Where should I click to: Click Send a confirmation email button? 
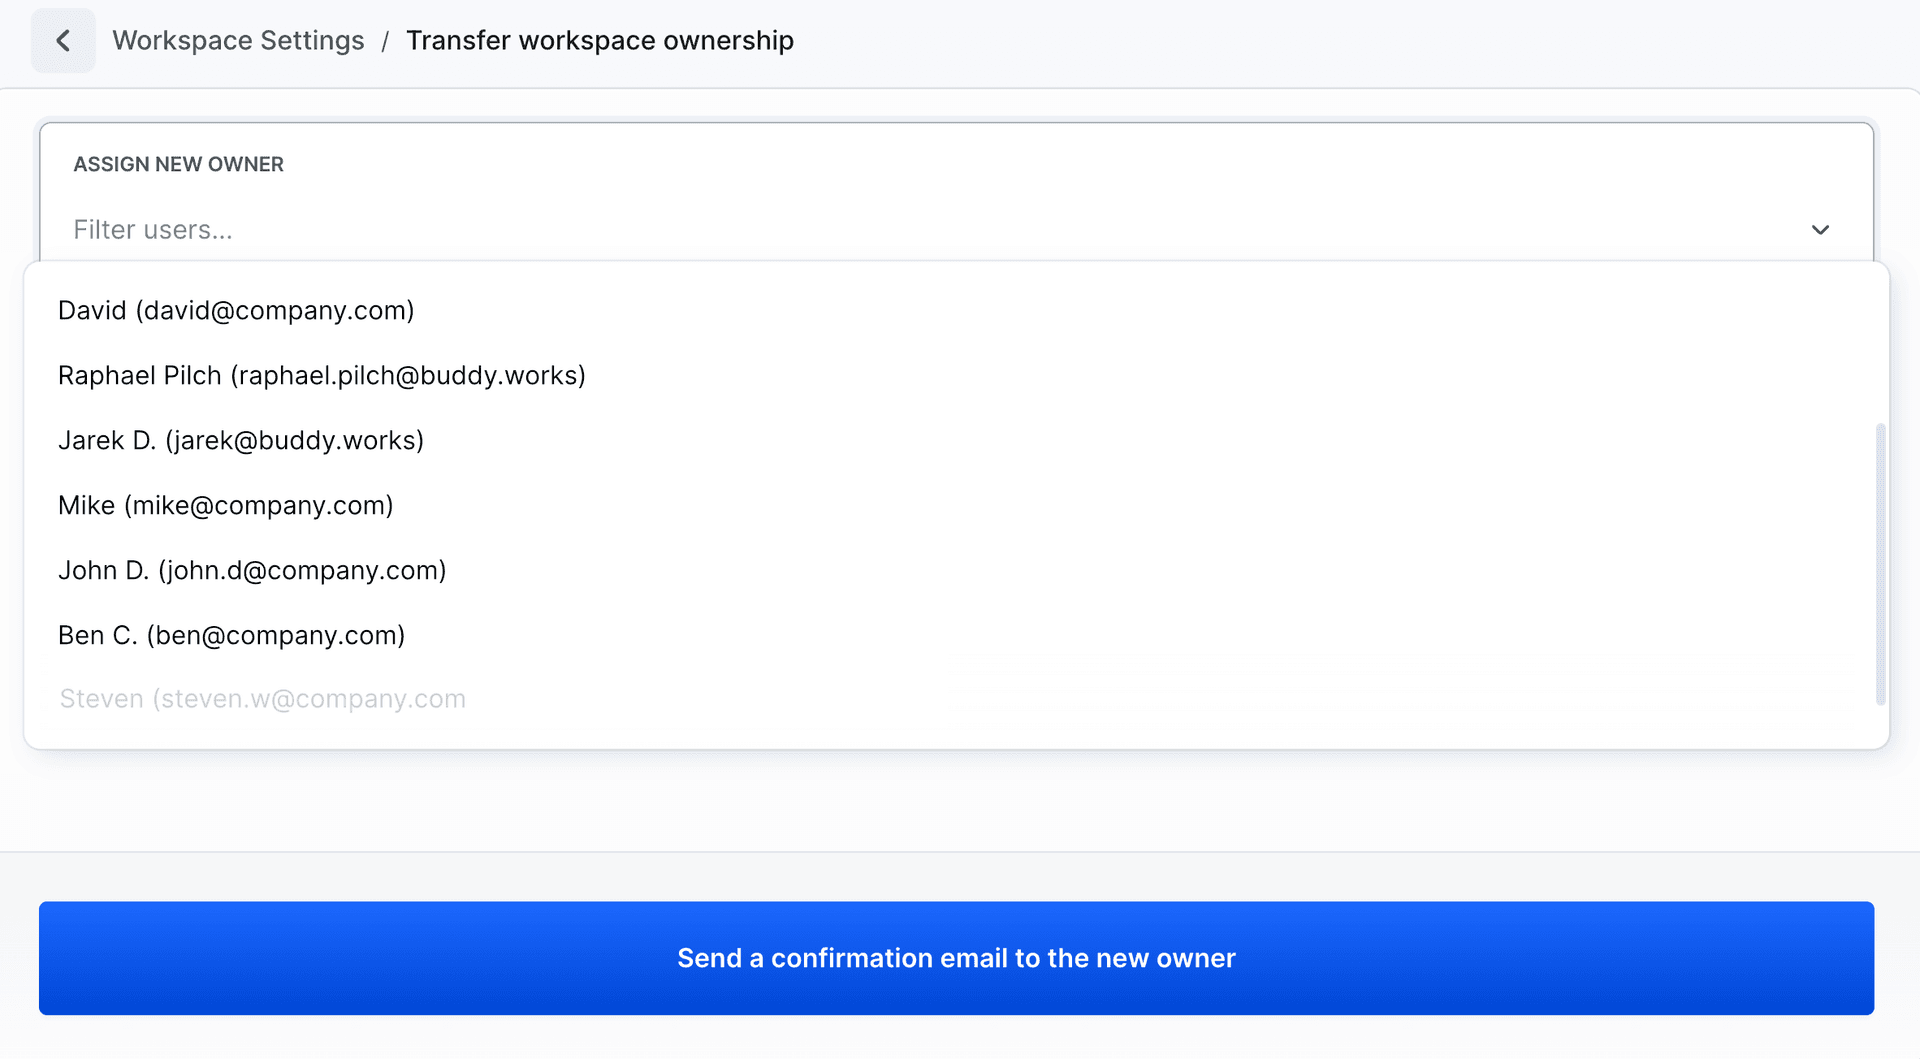pos(956,957)
